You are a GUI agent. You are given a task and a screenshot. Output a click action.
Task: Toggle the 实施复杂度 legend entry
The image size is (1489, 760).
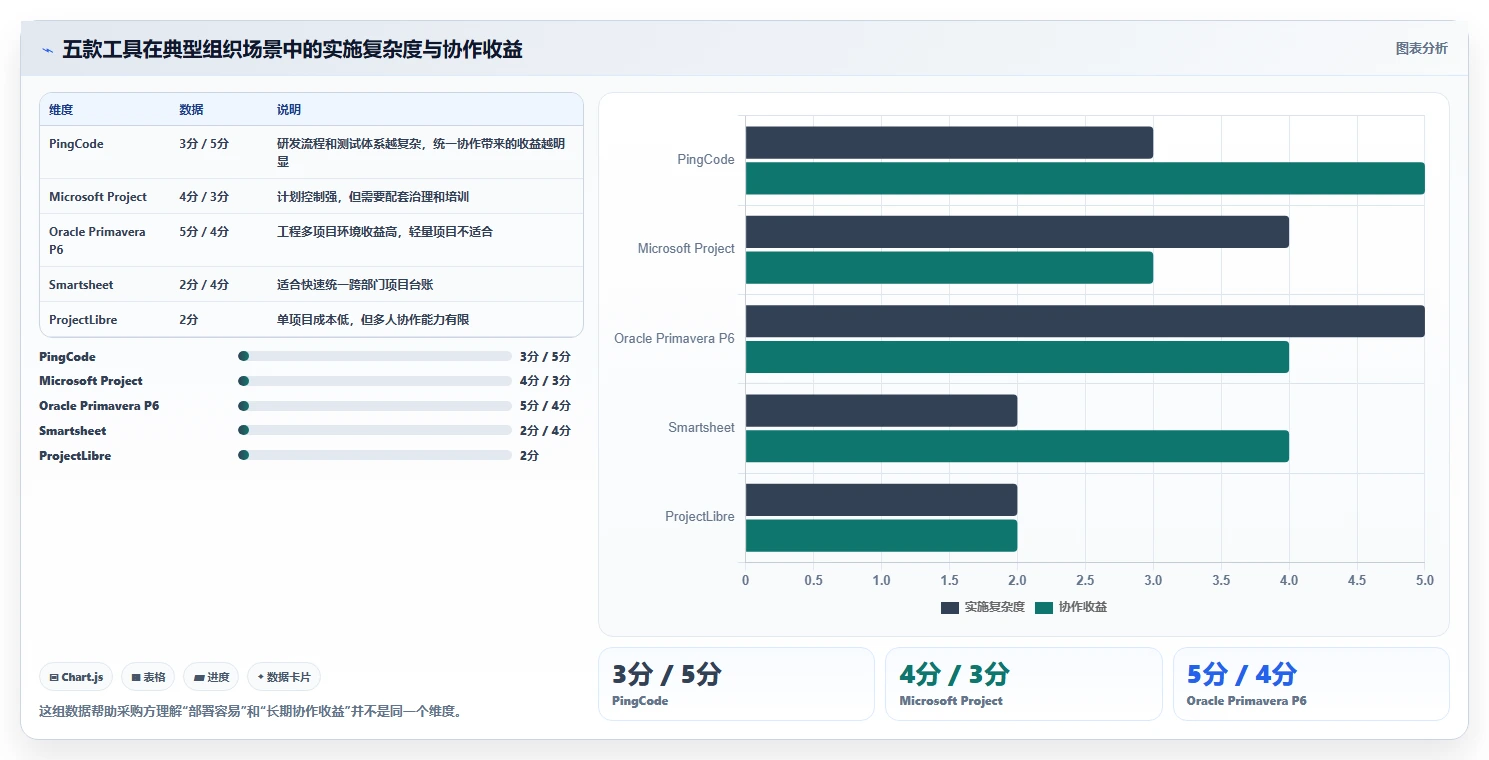(983, 607)
